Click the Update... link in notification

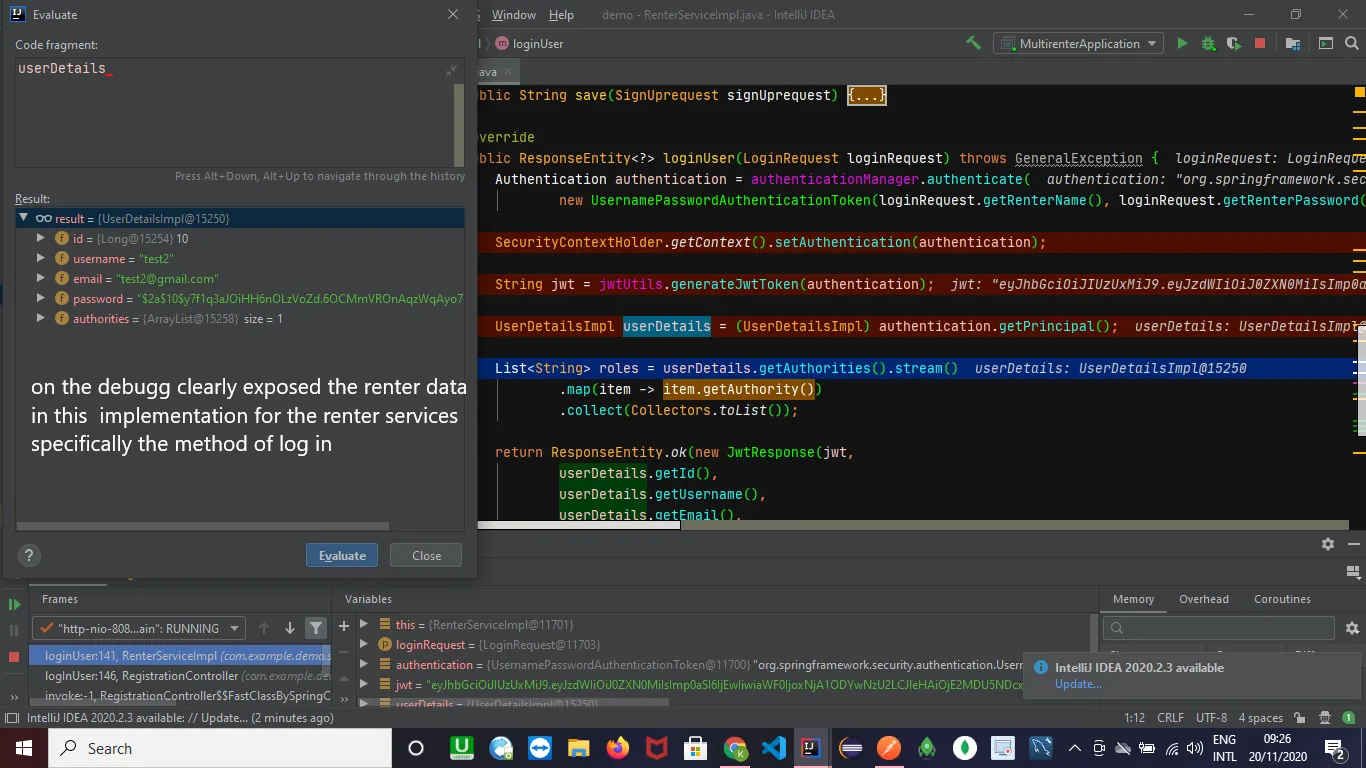pos(1078,684)
